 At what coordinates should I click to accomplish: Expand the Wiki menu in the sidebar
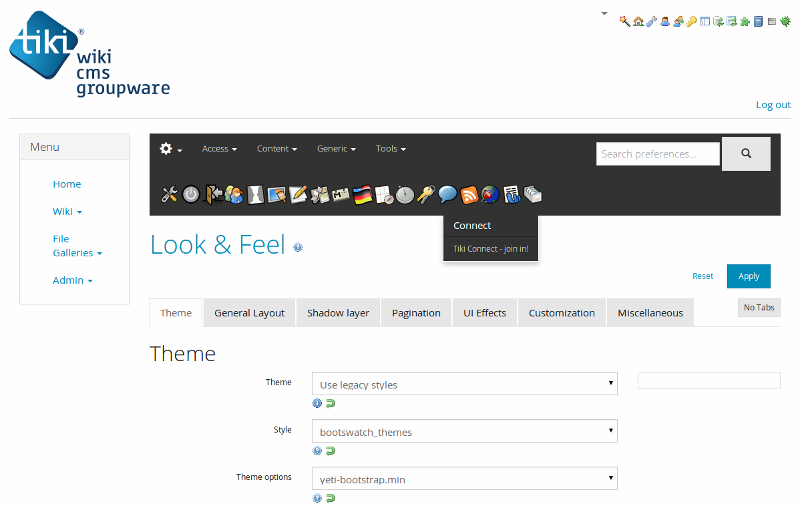(x=67, y=212)
